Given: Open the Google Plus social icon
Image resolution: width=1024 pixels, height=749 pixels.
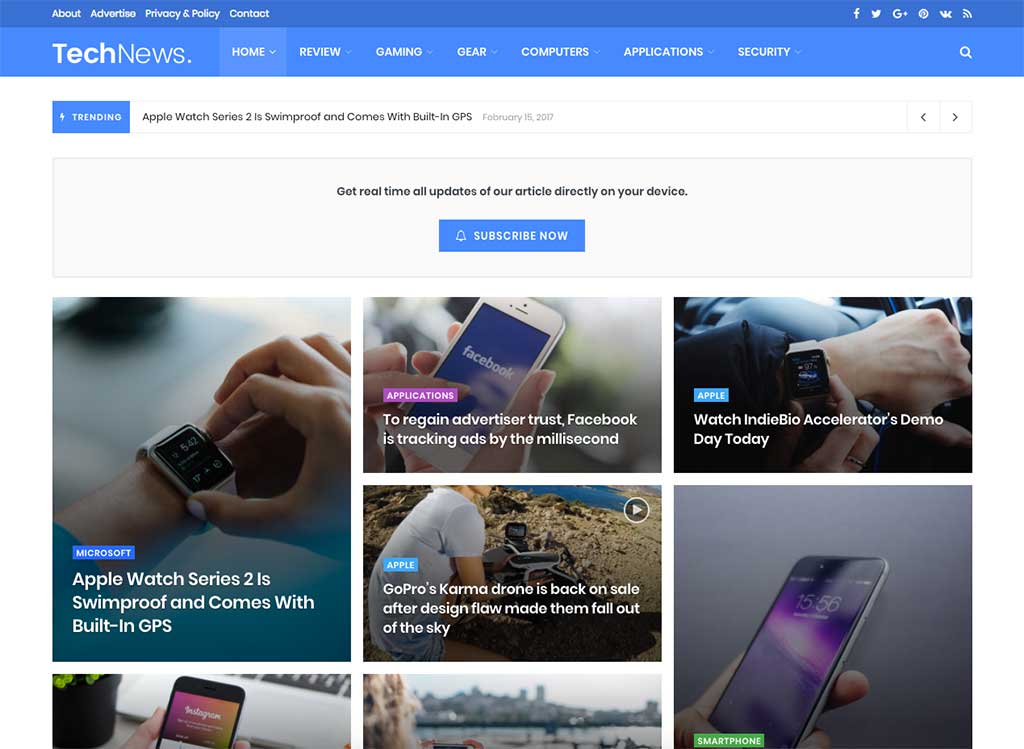Looking at the screenshot, I should click(899, 13).
